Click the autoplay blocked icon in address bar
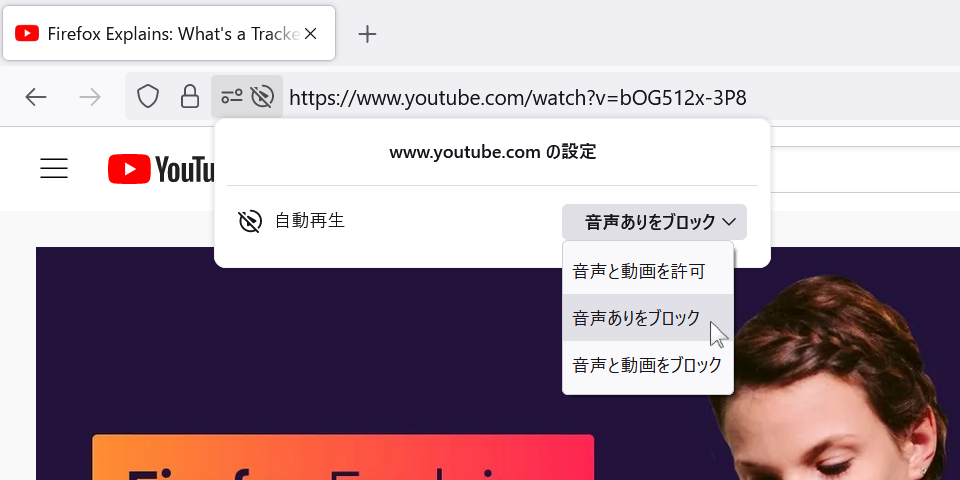The image size is (960, 480). pyautogui.click(x=262, y=97)
